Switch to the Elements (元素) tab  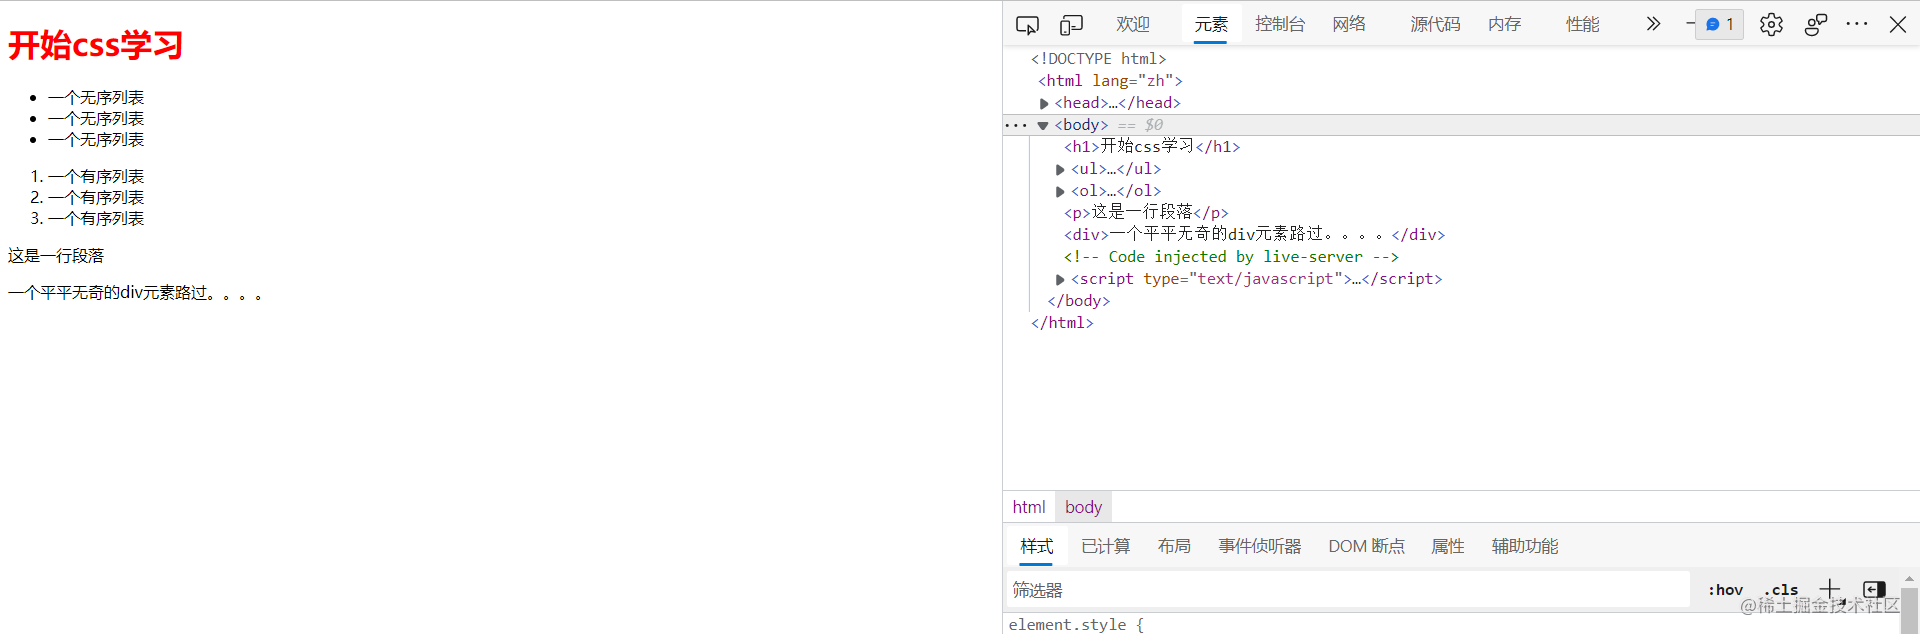pyautogui.click(x=1211, y=24)
